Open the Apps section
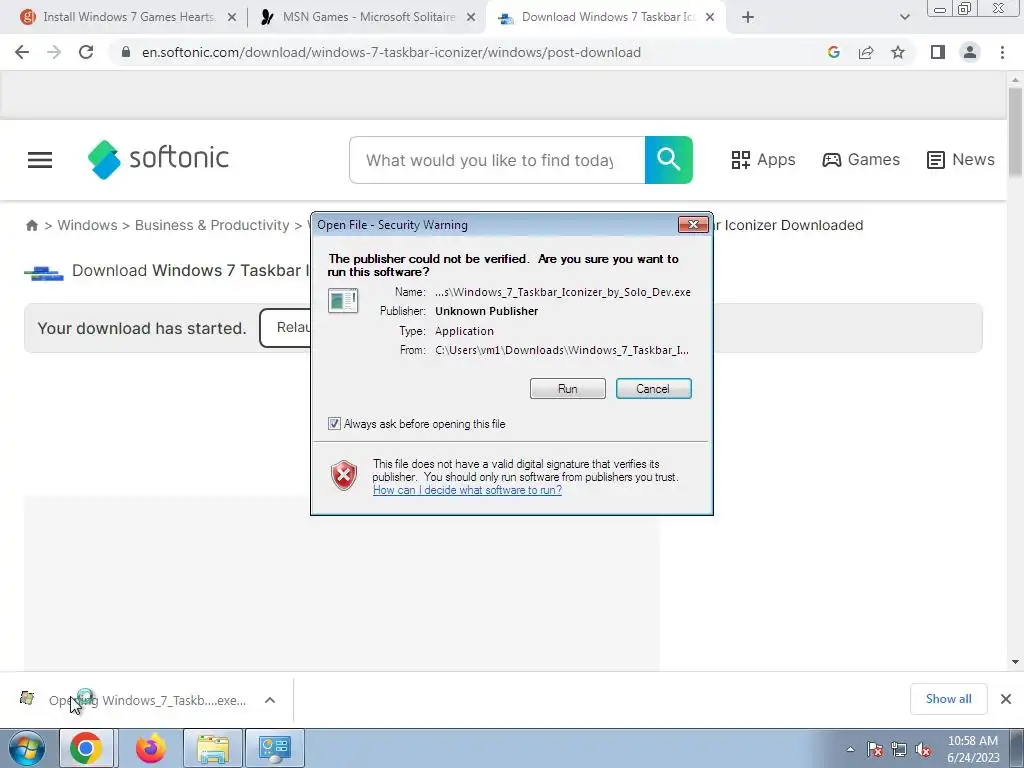Screen dimensions: 1024x768 (x=763, y=160)
